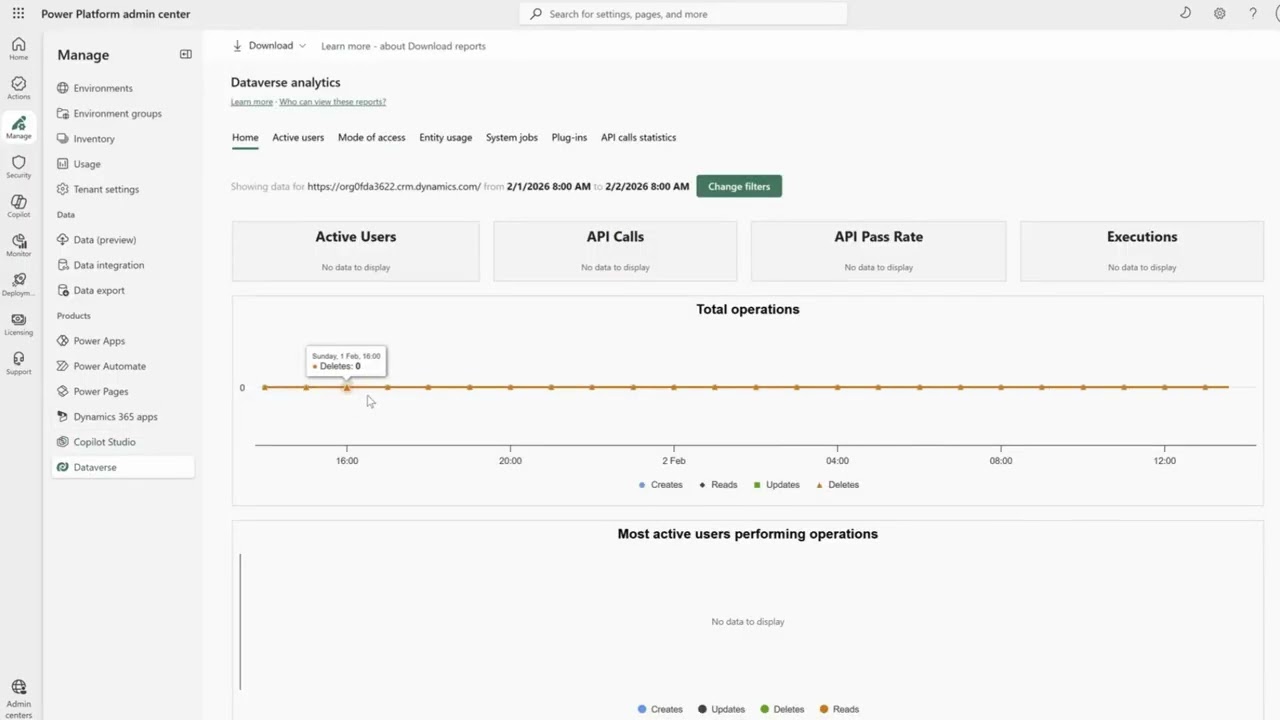Viewport: 1280px width, 720px height.
Task: Switch to the System jobs tab
Action: click(x=511, y=137)
